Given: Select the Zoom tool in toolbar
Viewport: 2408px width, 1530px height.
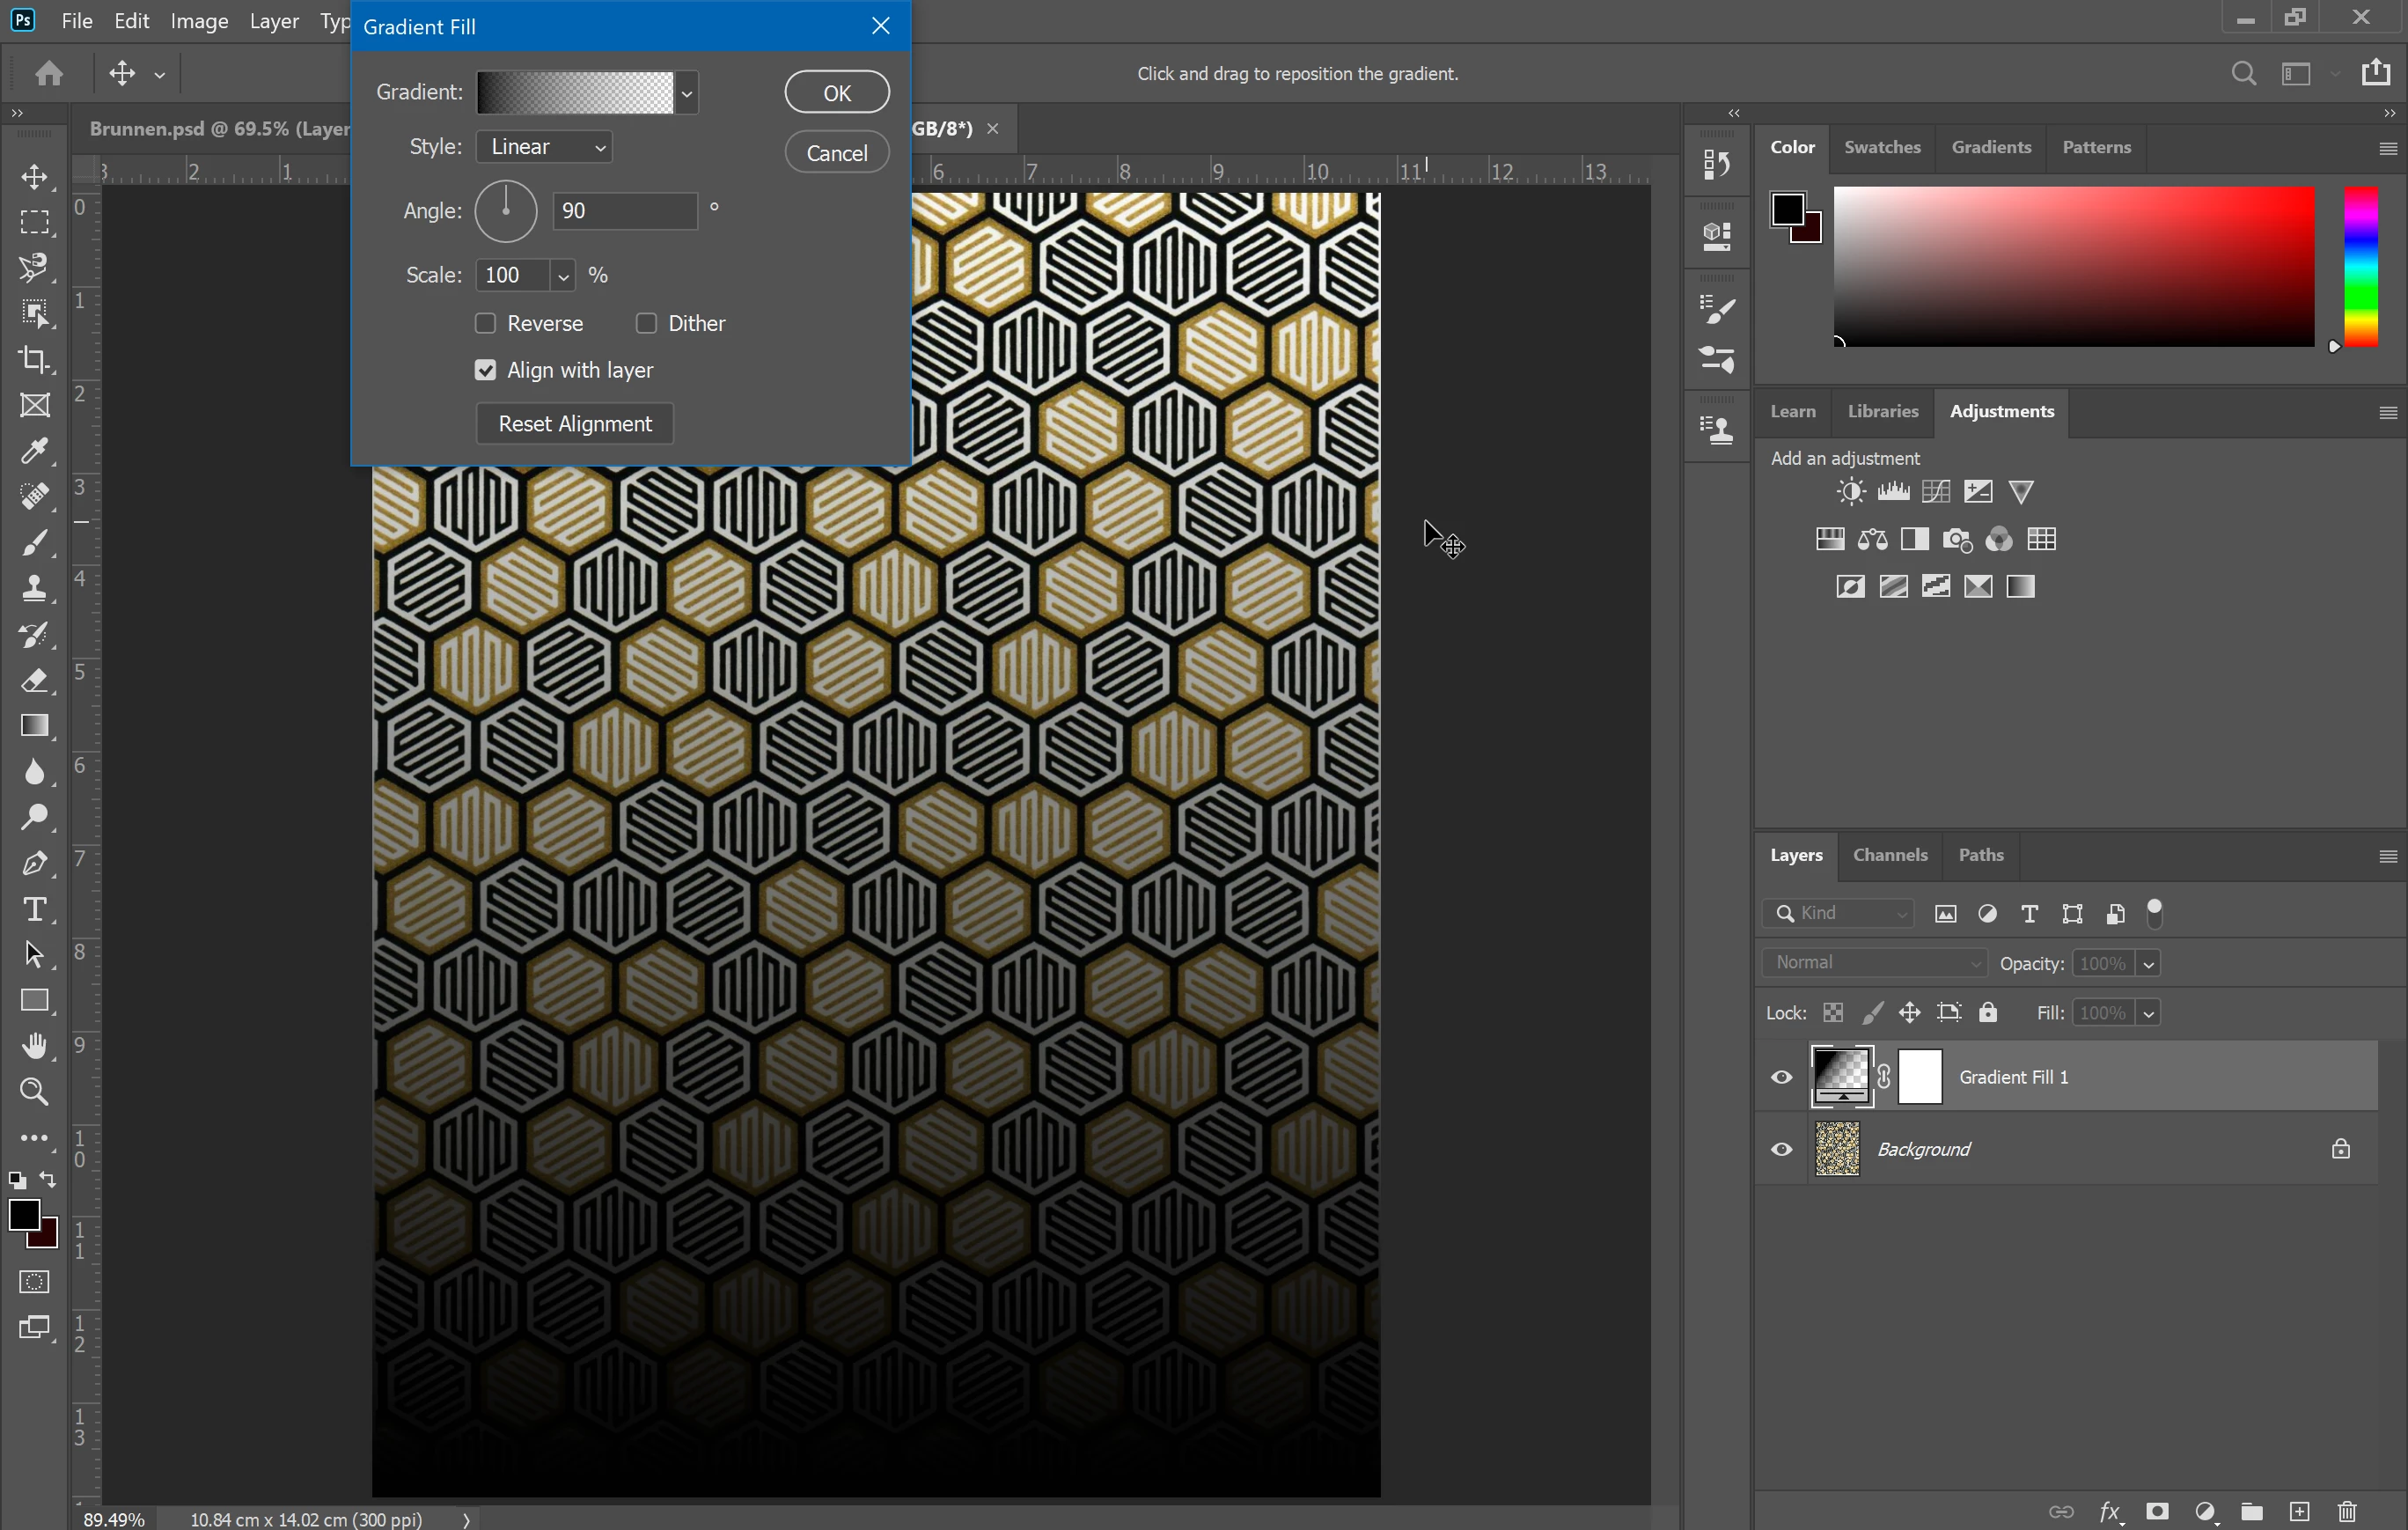Looking at the screenshot, I should click(x=35, y=1091).
